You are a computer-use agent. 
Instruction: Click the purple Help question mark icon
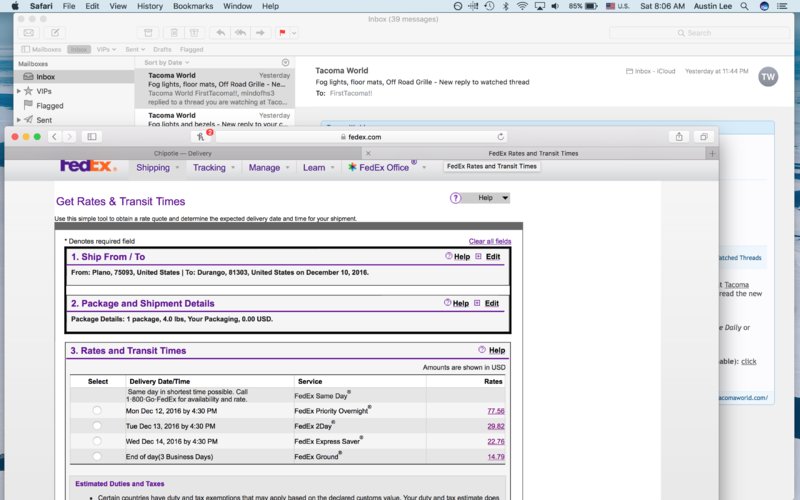click(x=455, y=198)
